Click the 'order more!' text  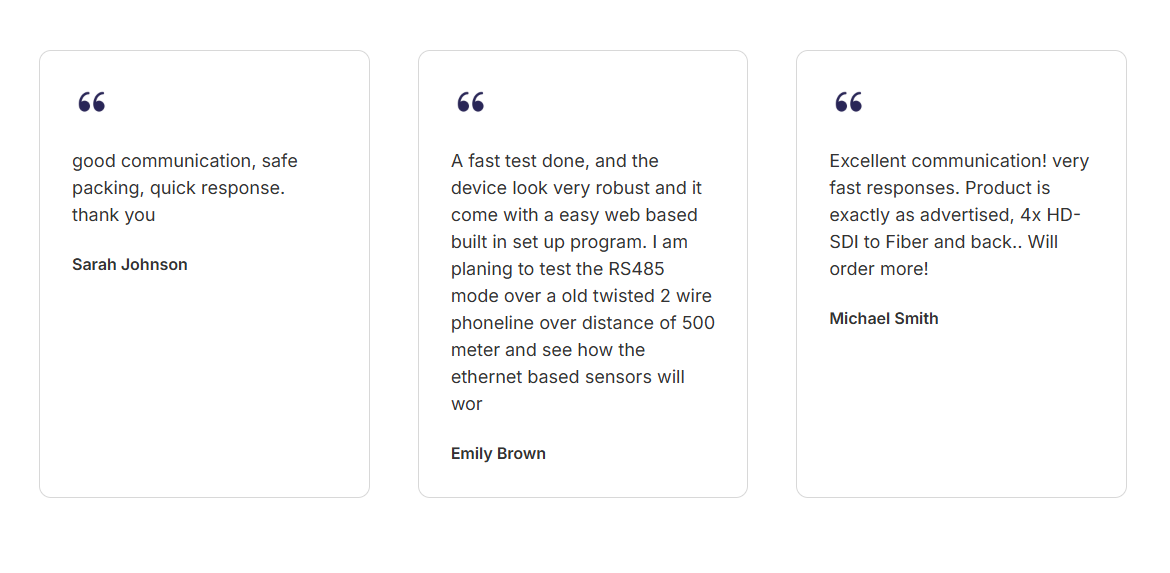[x=879, y=269]
